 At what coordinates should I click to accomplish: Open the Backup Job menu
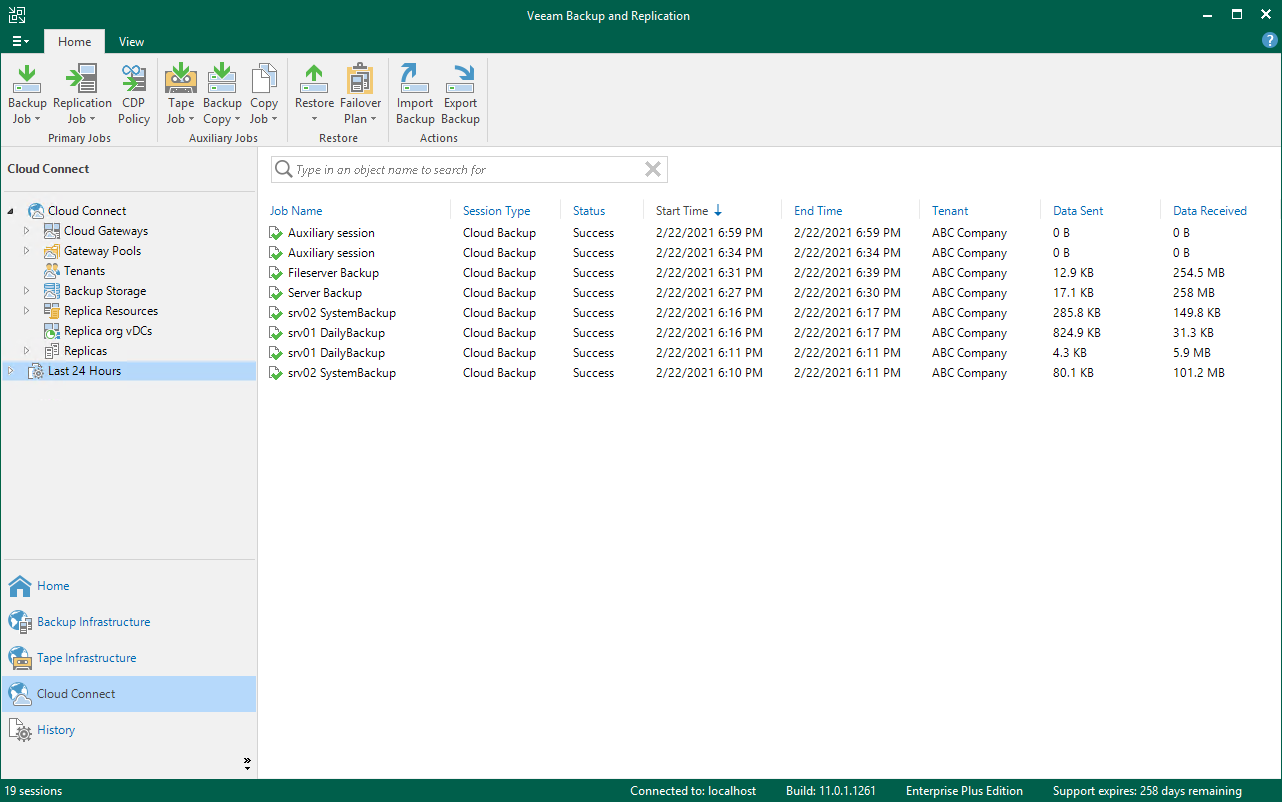tap(27, 94)
